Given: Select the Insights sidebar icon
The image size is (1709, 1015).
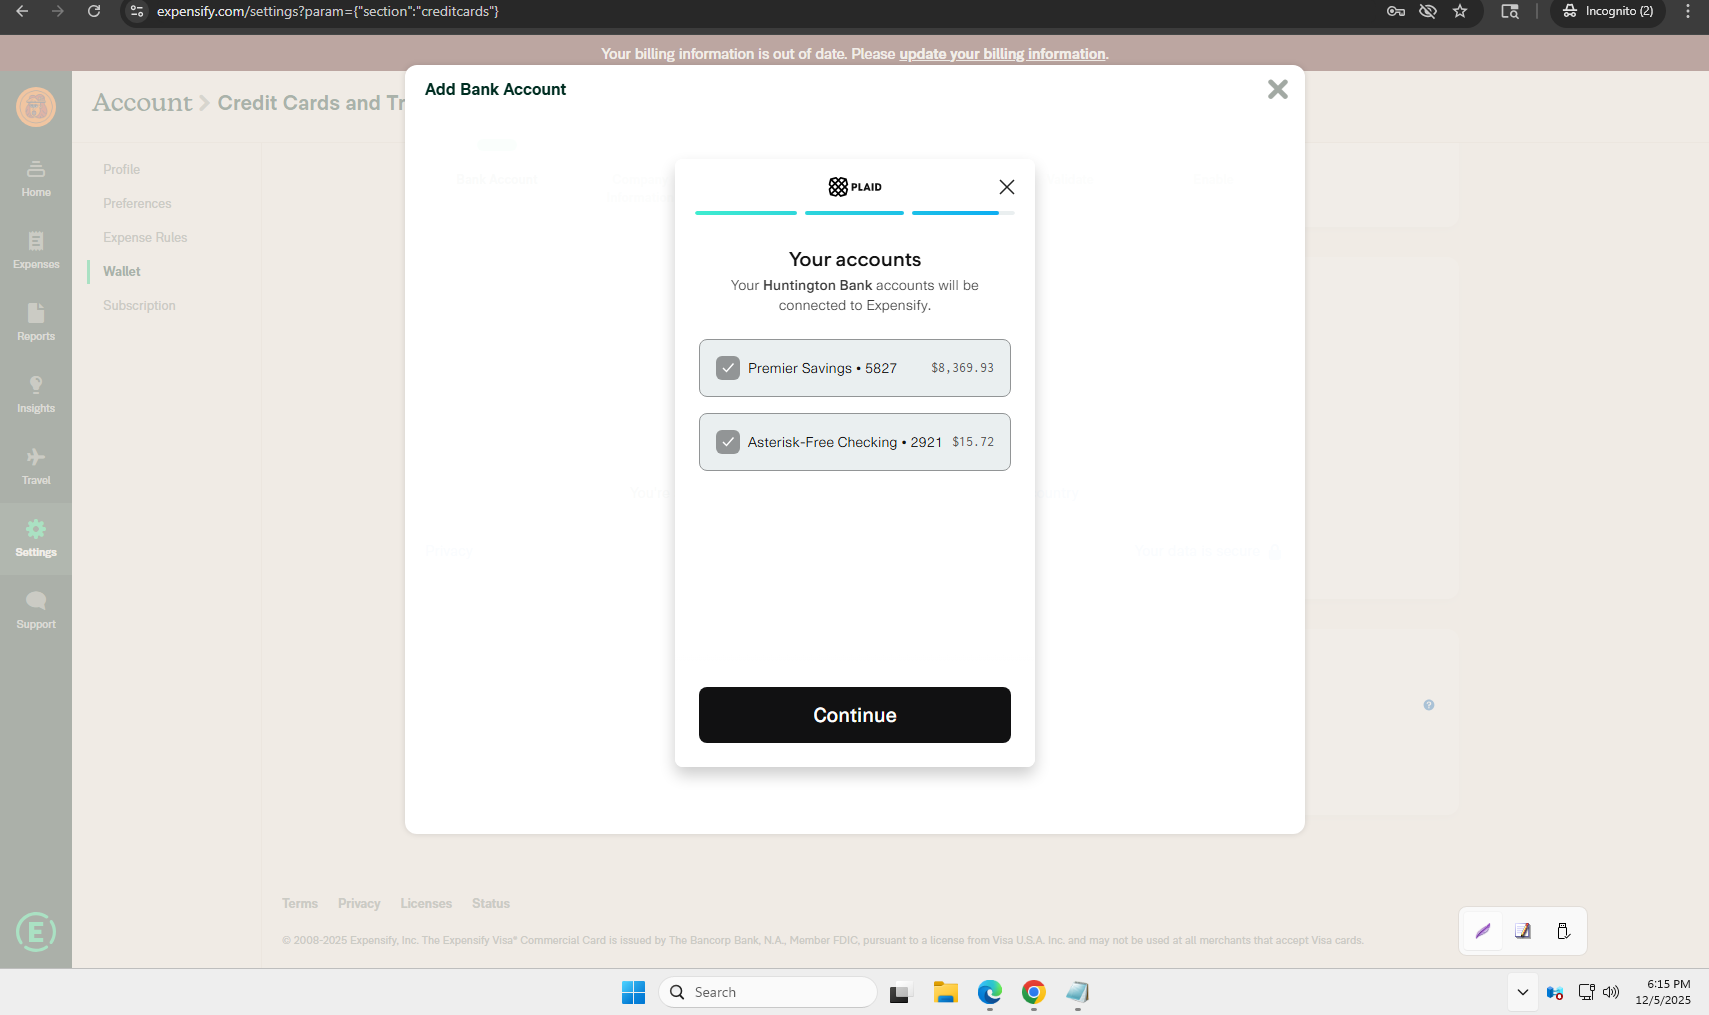Looking at the screenshot, I should [x=36, y=394].
